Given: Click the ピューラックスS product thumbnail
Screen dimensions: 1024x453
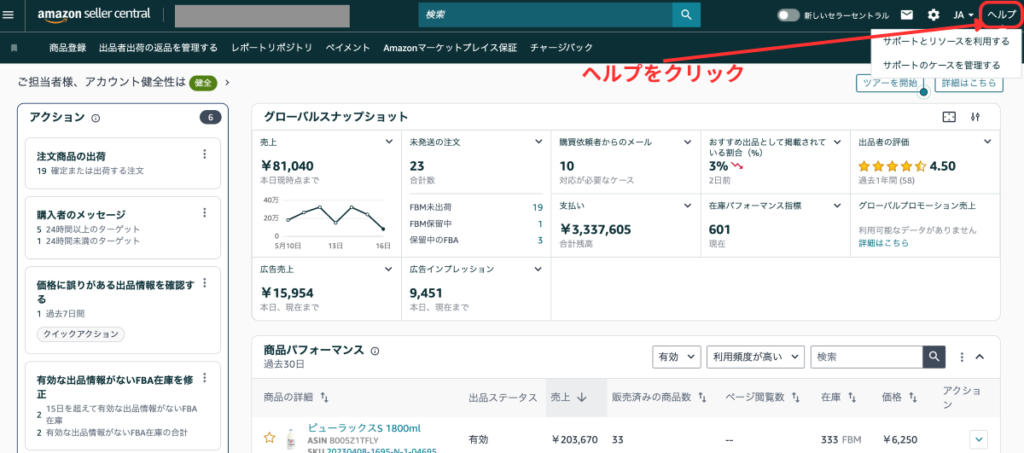Looking at the screenshot, I should click(290, 439).
